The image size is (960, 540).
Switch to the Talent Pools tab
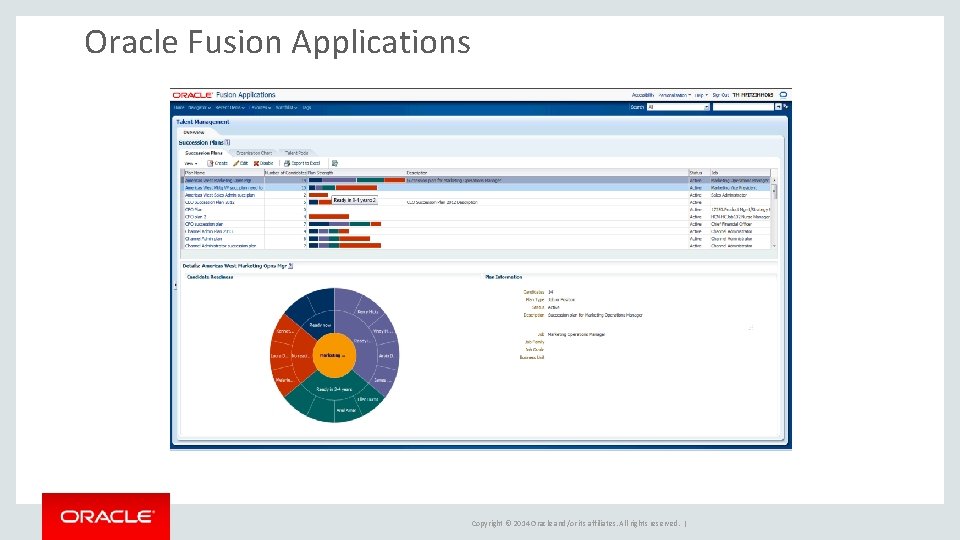[x=296, y=153]
